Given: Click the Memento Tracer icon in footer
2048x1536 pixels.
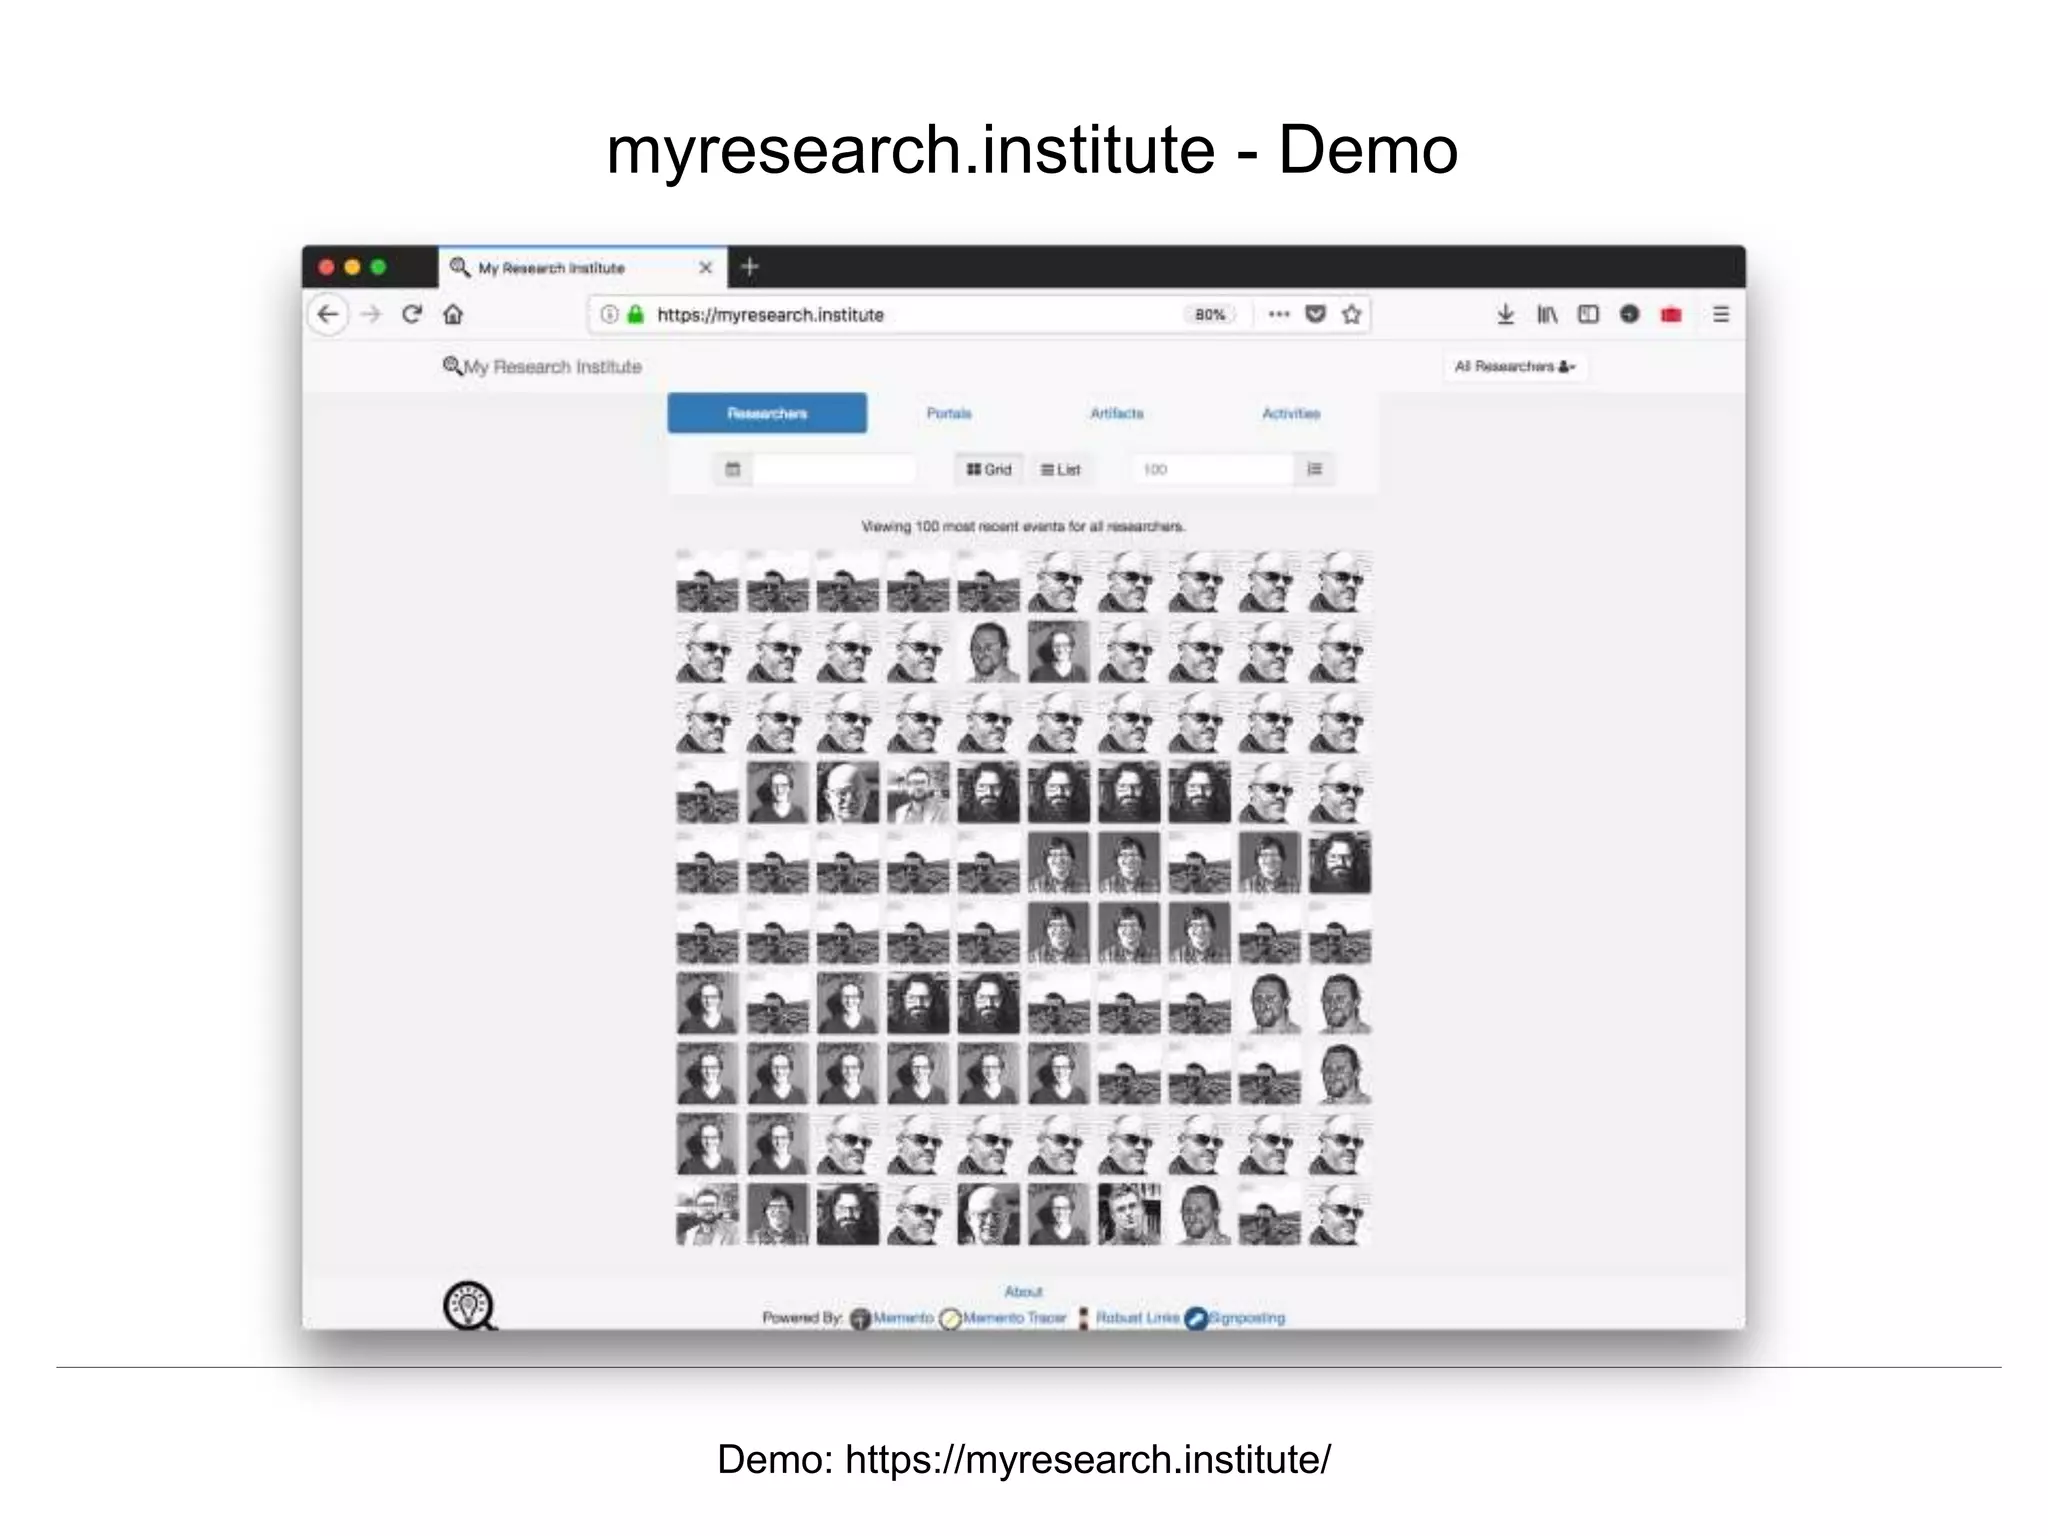Looking at the screenshot, I should (x=950, y=1319).
